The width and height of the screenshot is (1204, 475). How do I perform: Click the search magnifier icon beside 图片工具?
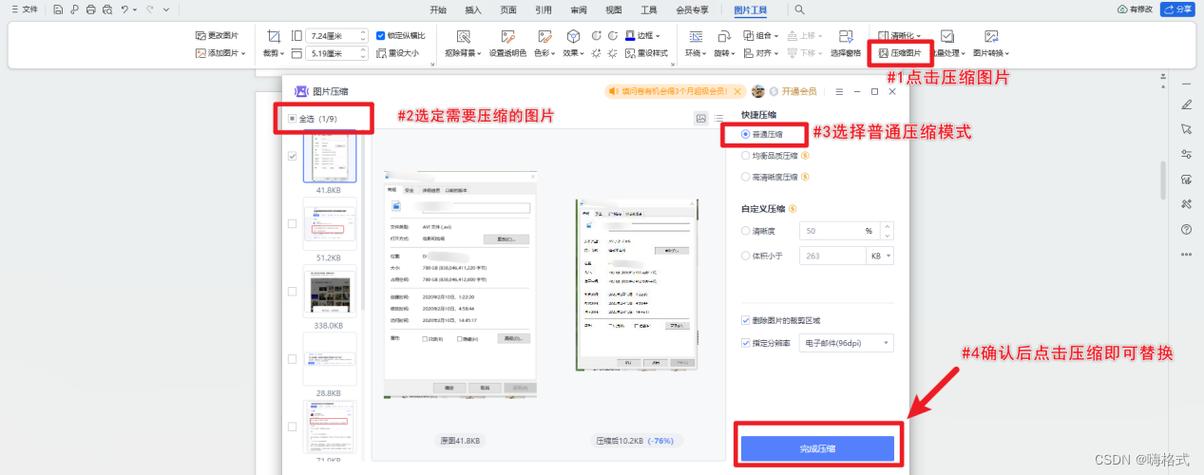pyautogui.click(x=799, y=9)
